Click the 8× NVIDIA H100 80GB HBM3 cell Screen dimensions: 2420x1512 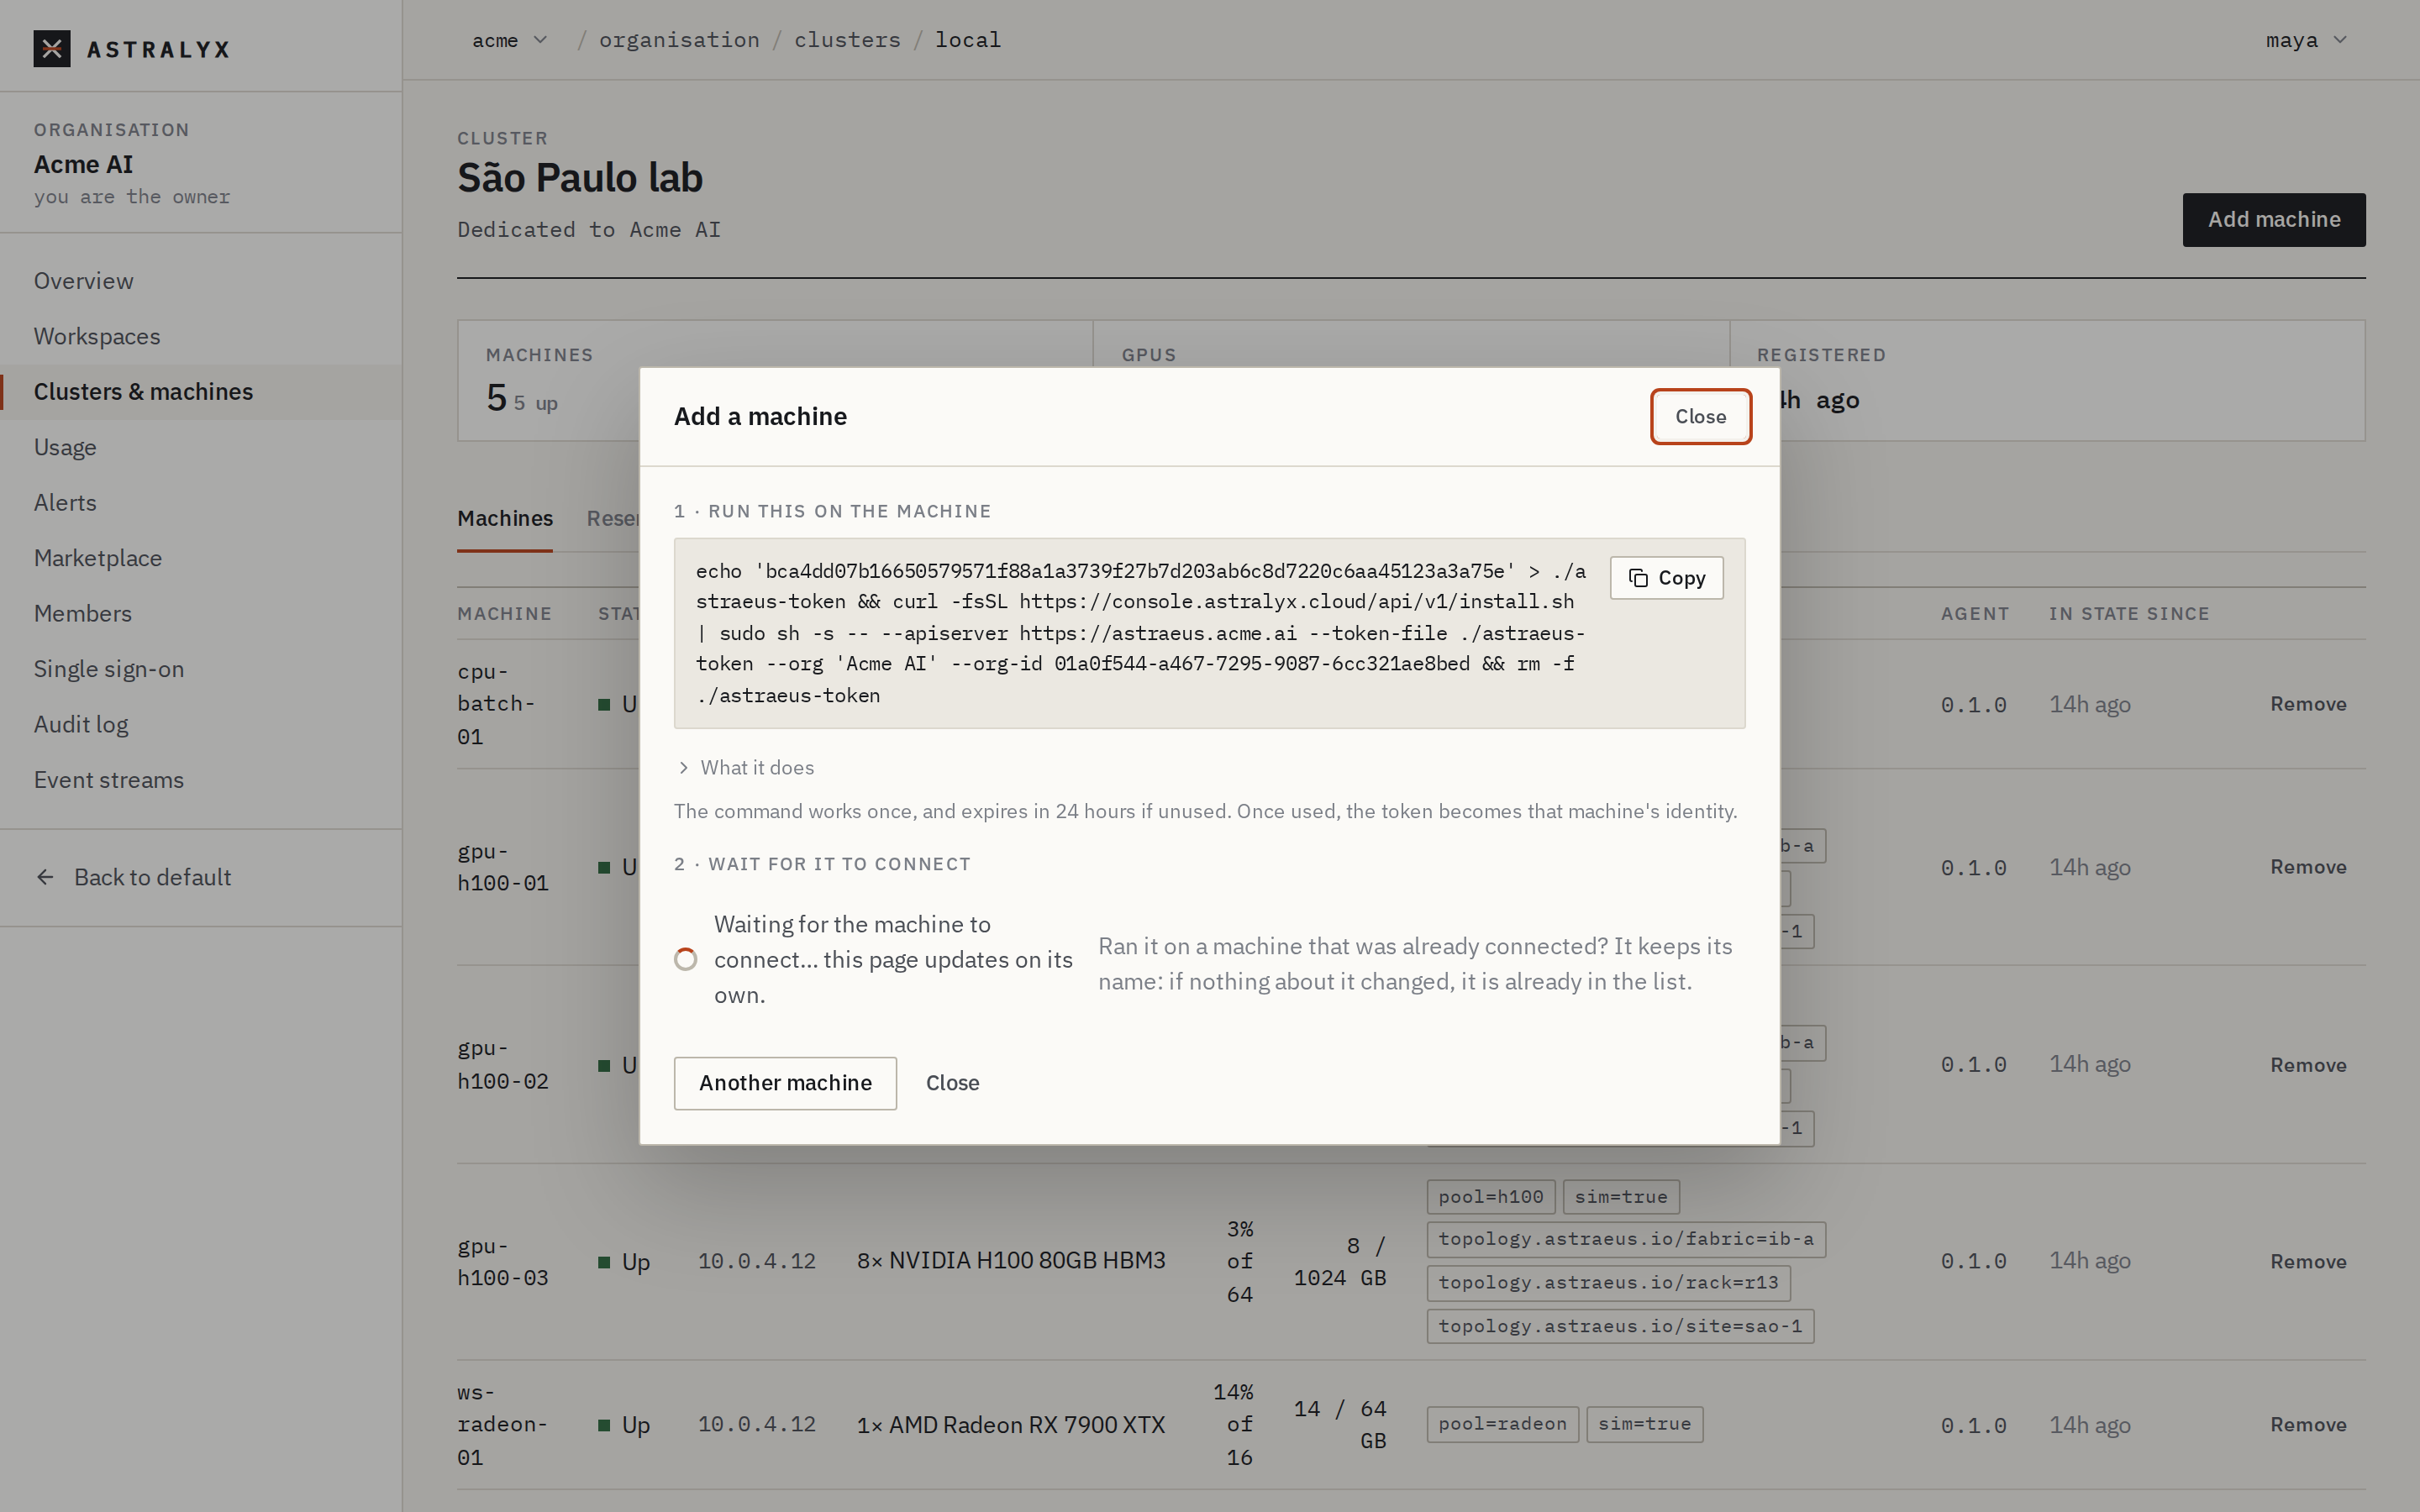pyautogui.click(x=1011, y=1261)
